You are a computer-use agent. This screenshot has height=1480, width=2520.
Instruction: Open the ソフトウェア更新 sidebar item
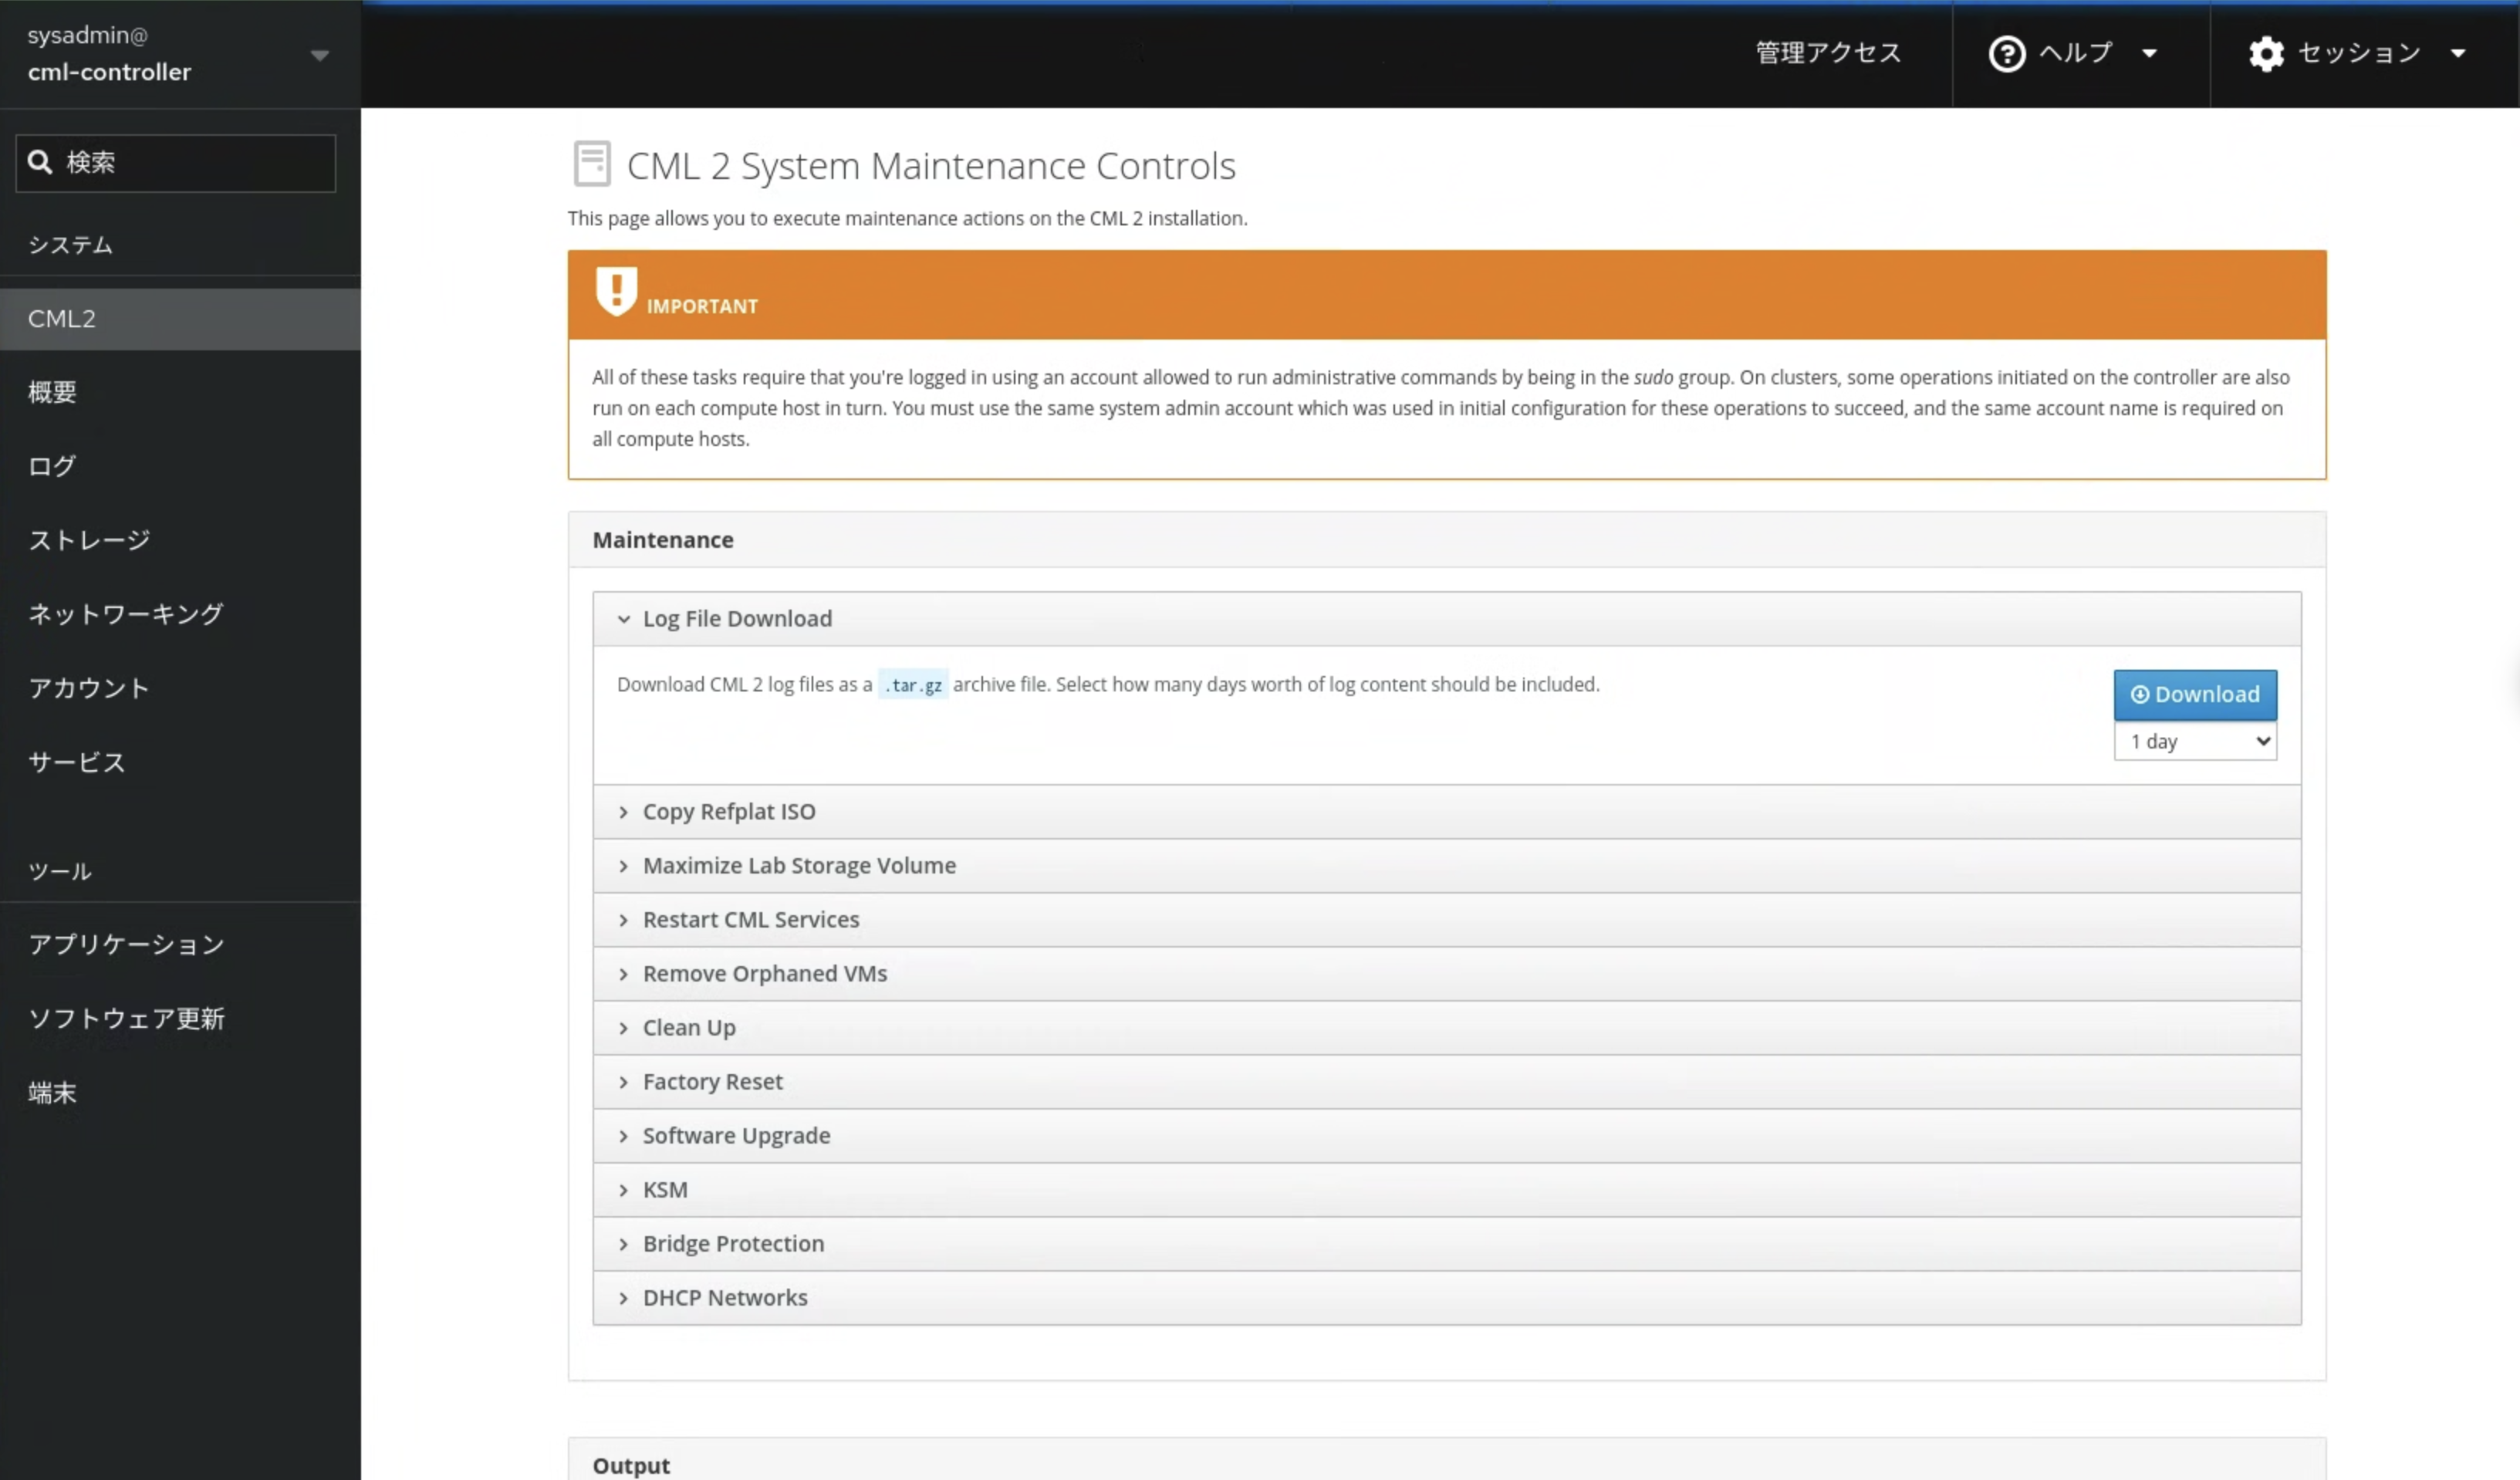click(x=126, y=1018)
